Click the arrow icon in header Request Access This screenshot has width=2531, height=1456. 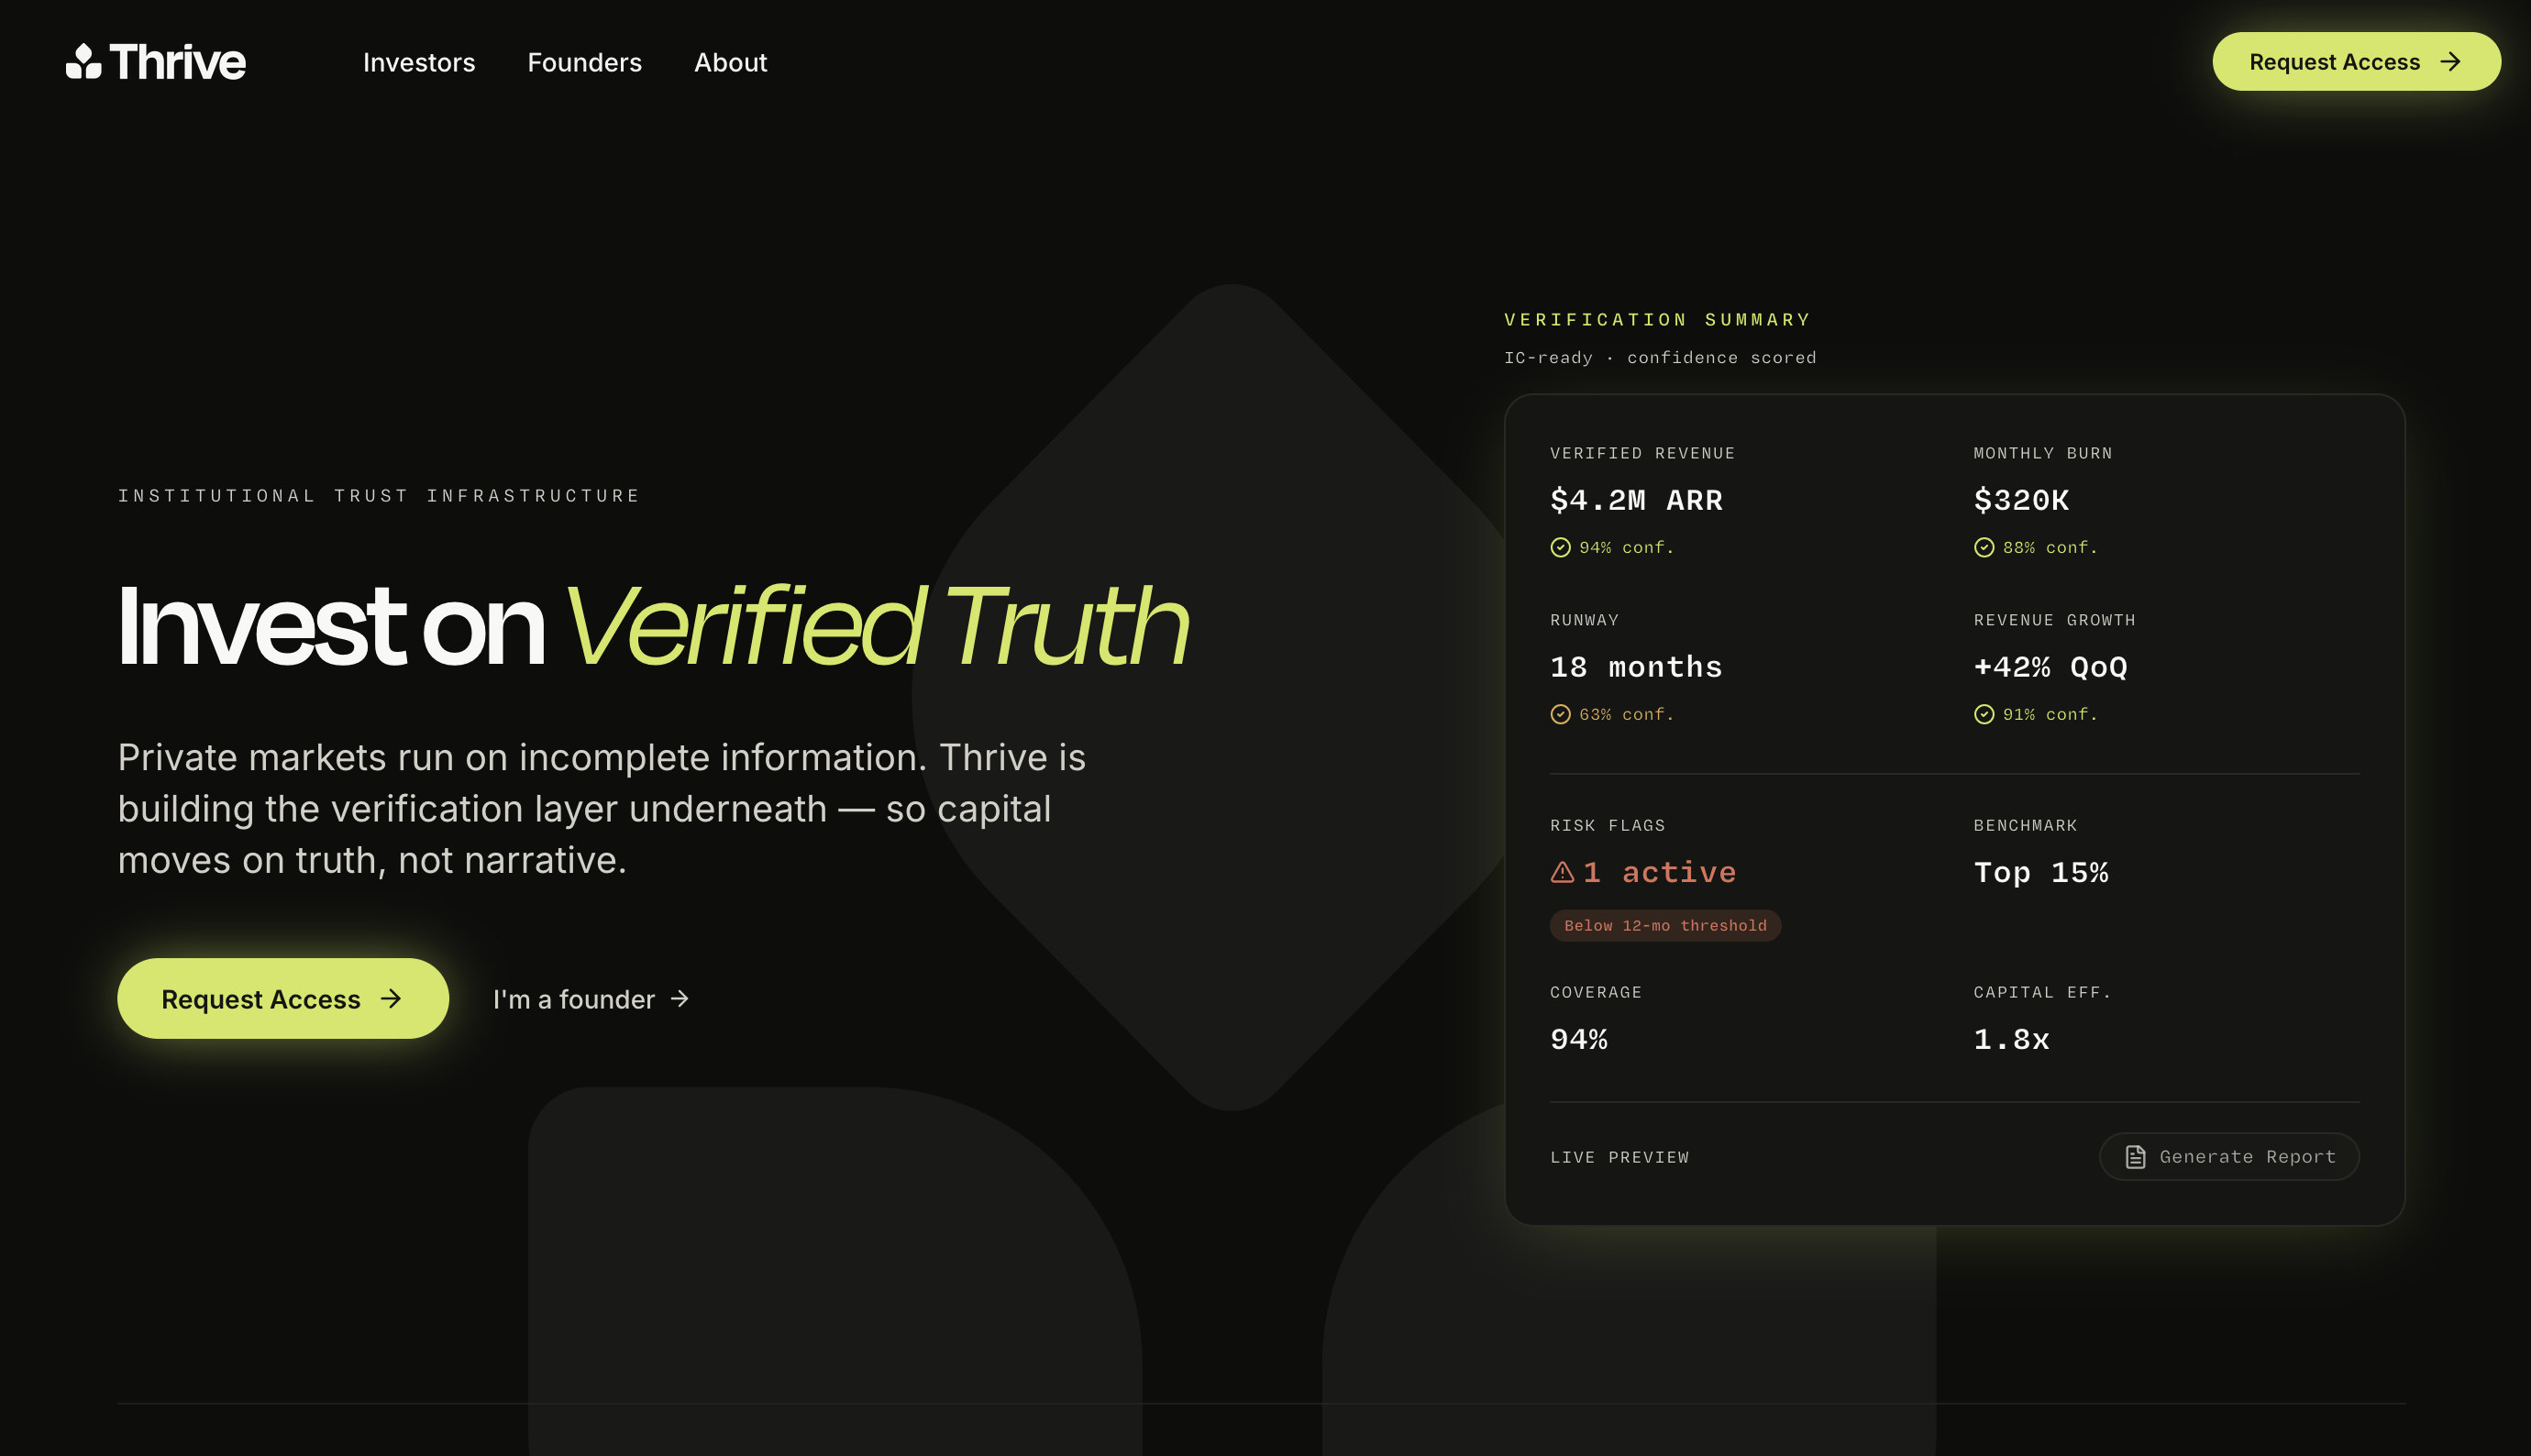click(2450, 62)
